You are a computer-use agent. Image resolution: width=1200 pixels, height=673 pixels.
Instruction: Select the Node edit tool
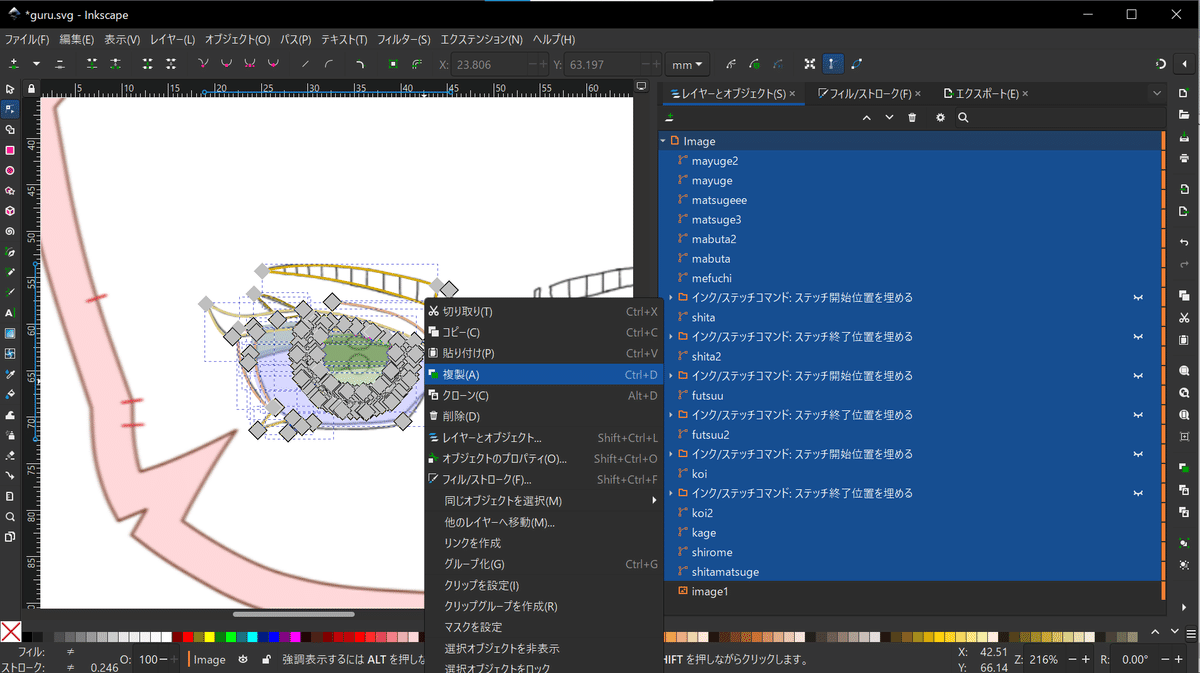(10, 109)
